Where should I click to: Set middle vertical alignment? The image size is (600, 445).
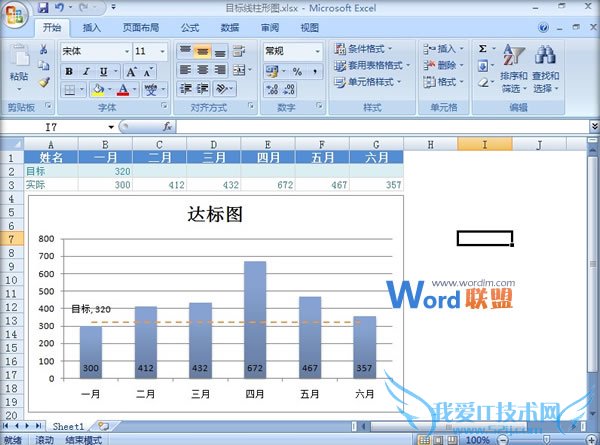(x=202, y=51)
